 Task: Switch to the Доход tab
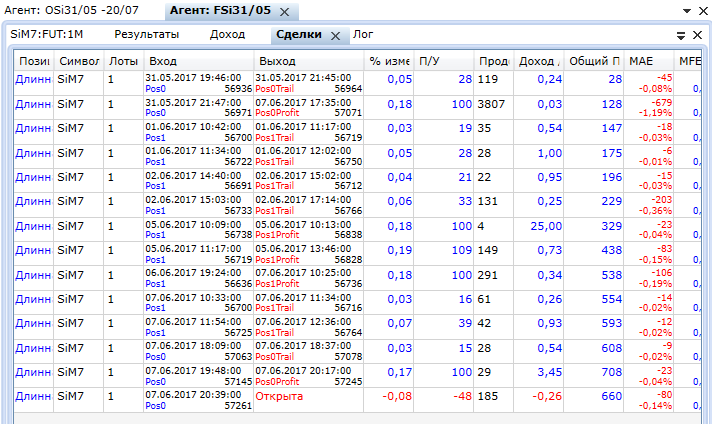click(227, 35)
